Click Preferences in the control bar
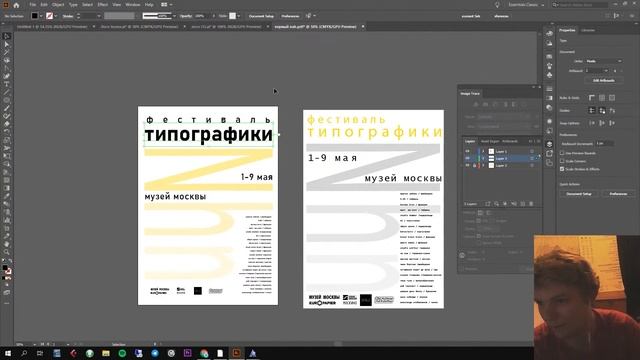This screenshot has width=640, height=360. [290, 16]
